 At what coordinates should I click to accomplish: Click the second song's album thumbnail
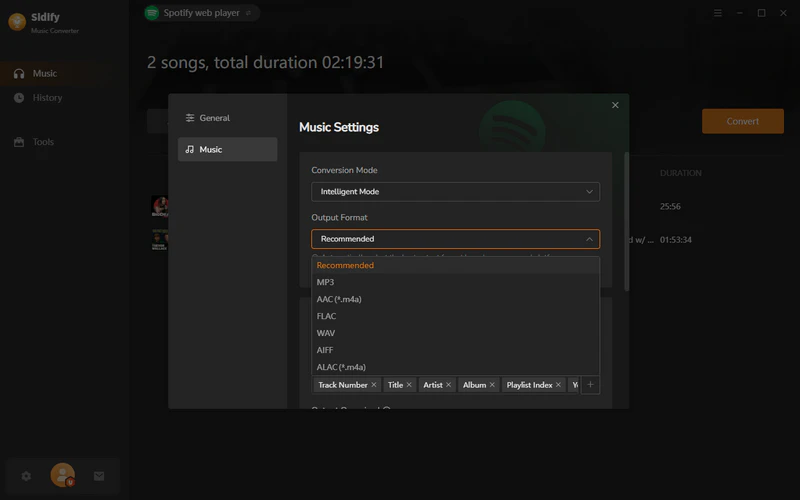click(x=160, y=240)
